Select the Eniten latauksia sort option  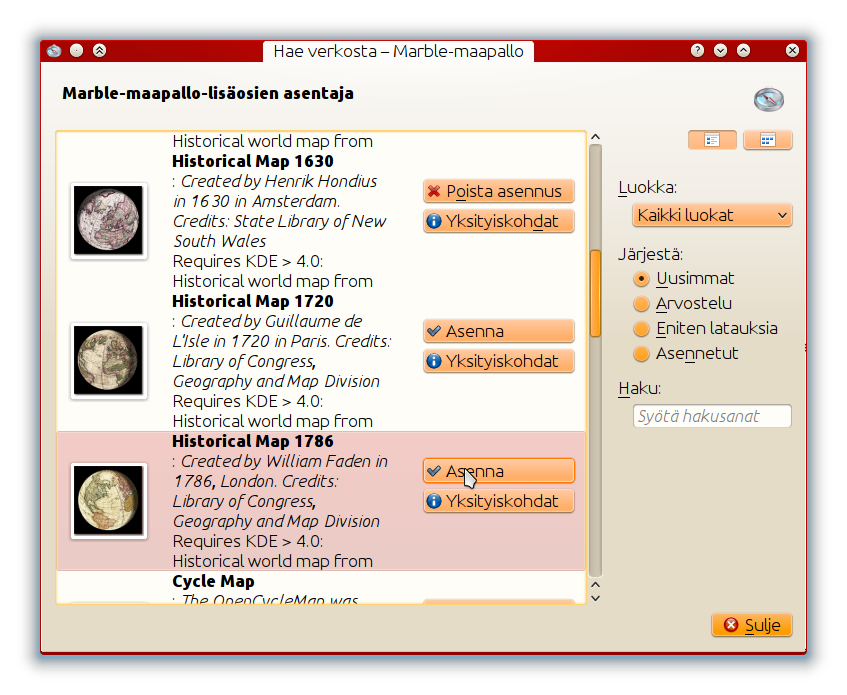click(705, 328)
